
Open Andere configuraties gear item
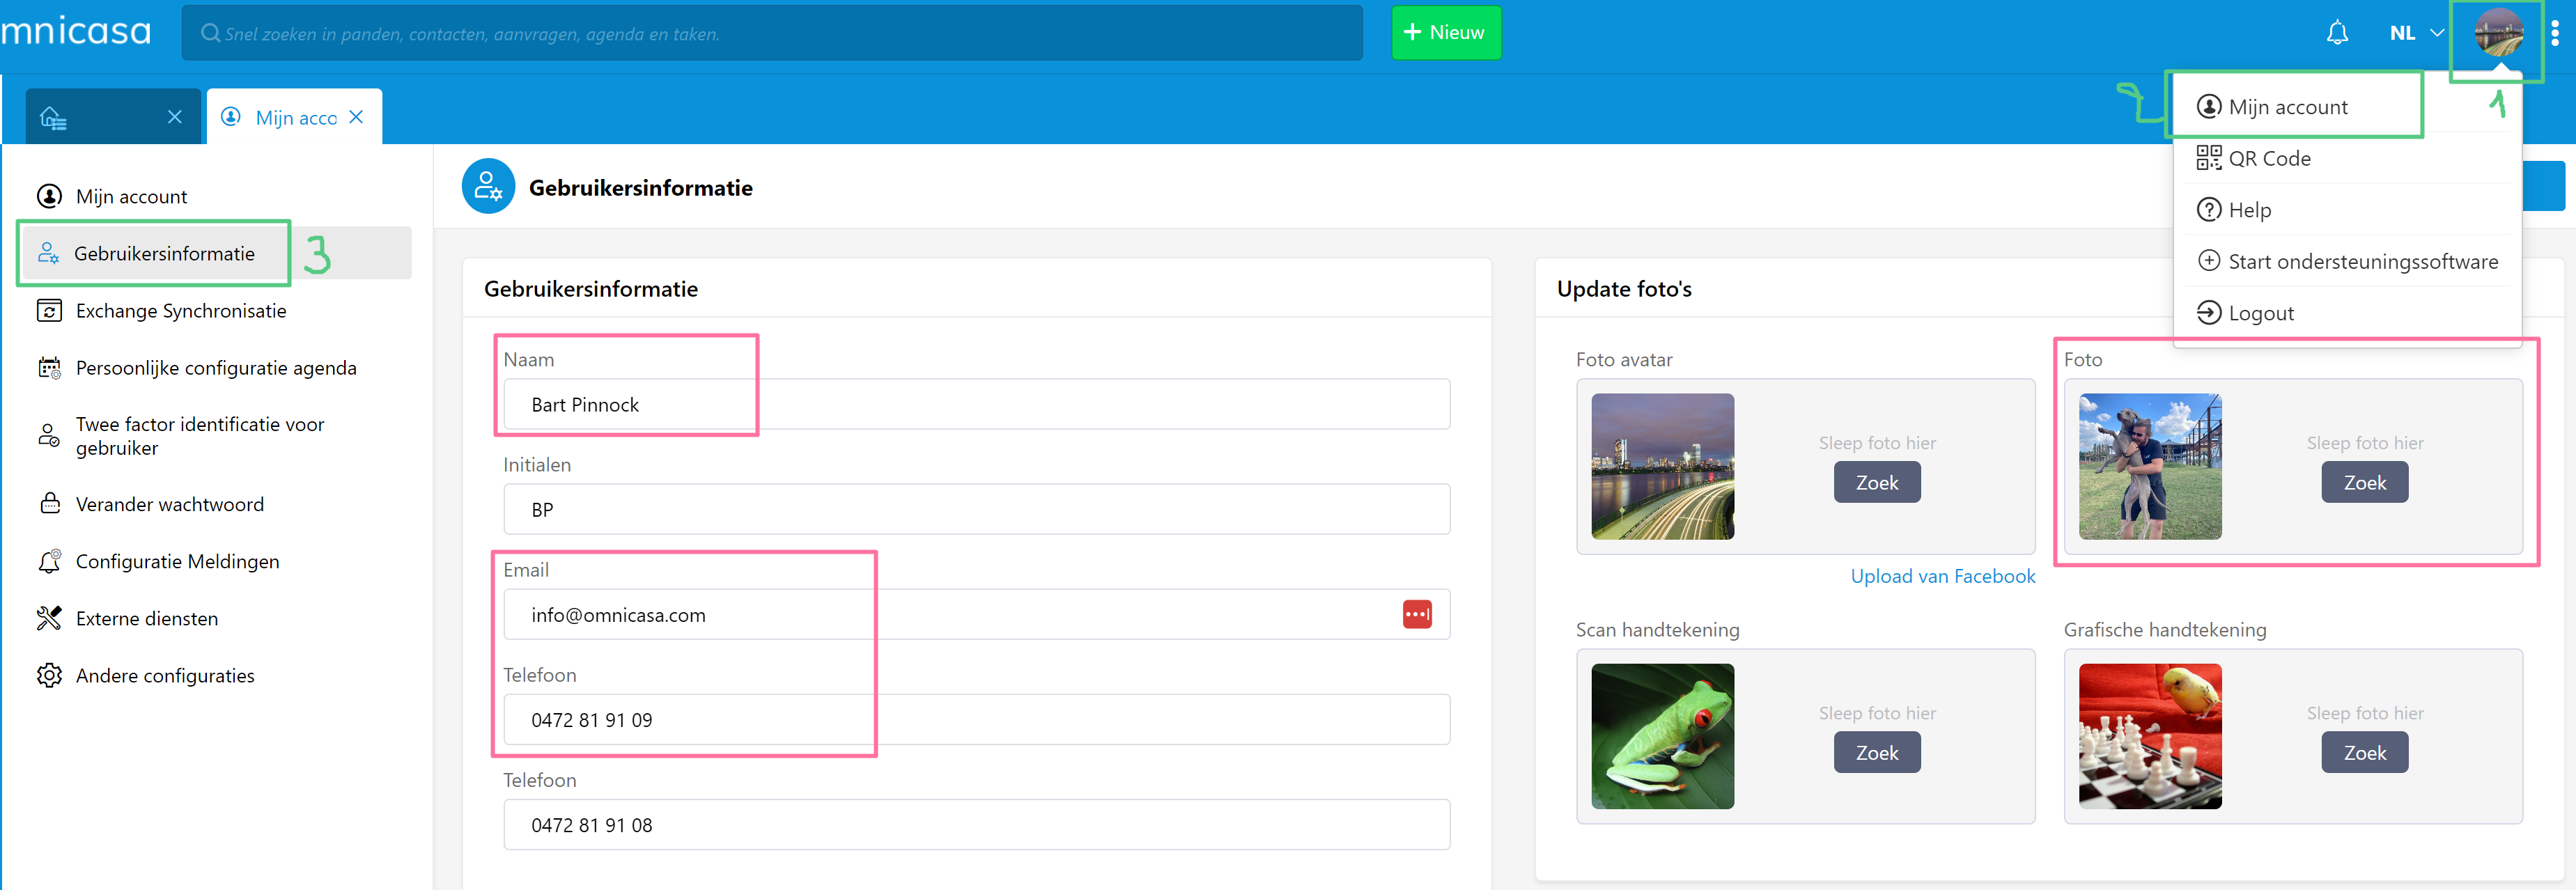click(x=165, y=675)
